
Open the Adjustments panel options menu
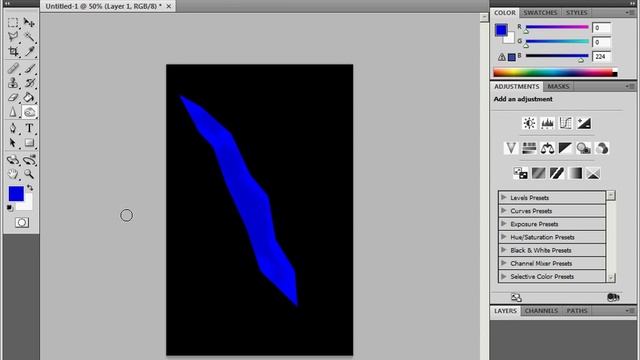[630, 87]
